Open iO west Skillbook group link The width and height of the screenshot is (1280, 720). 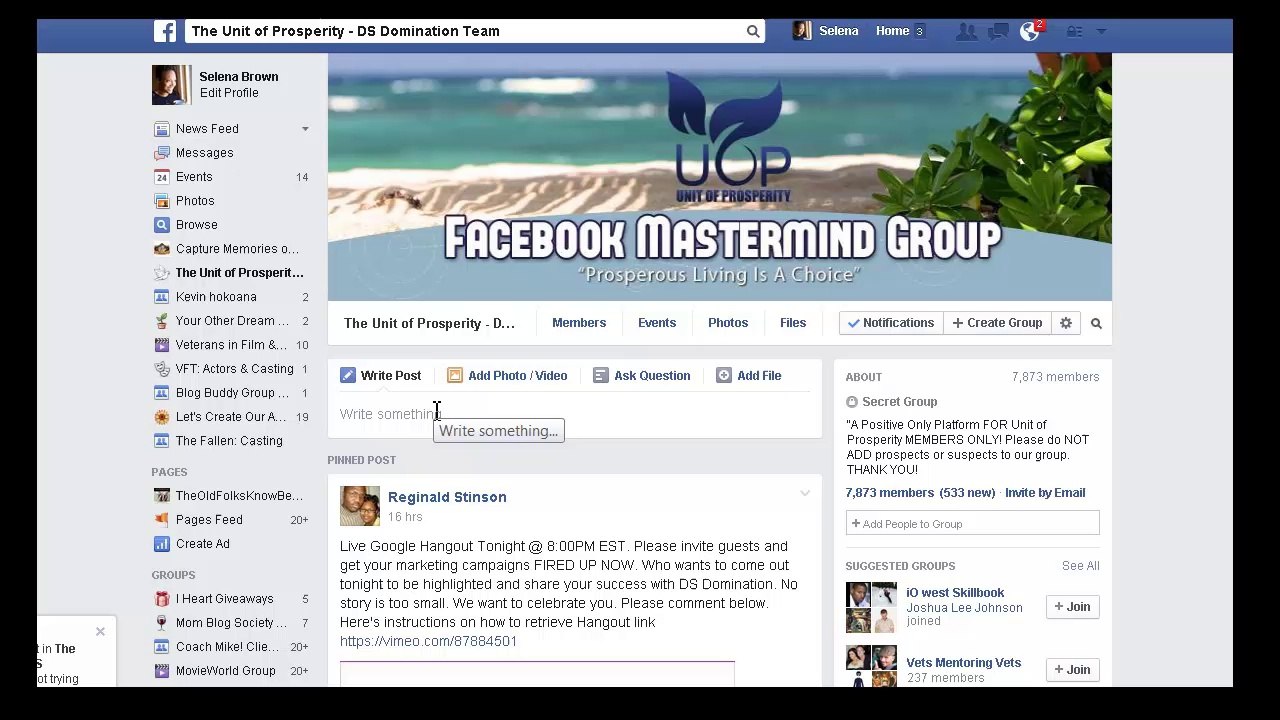(955, 593)
